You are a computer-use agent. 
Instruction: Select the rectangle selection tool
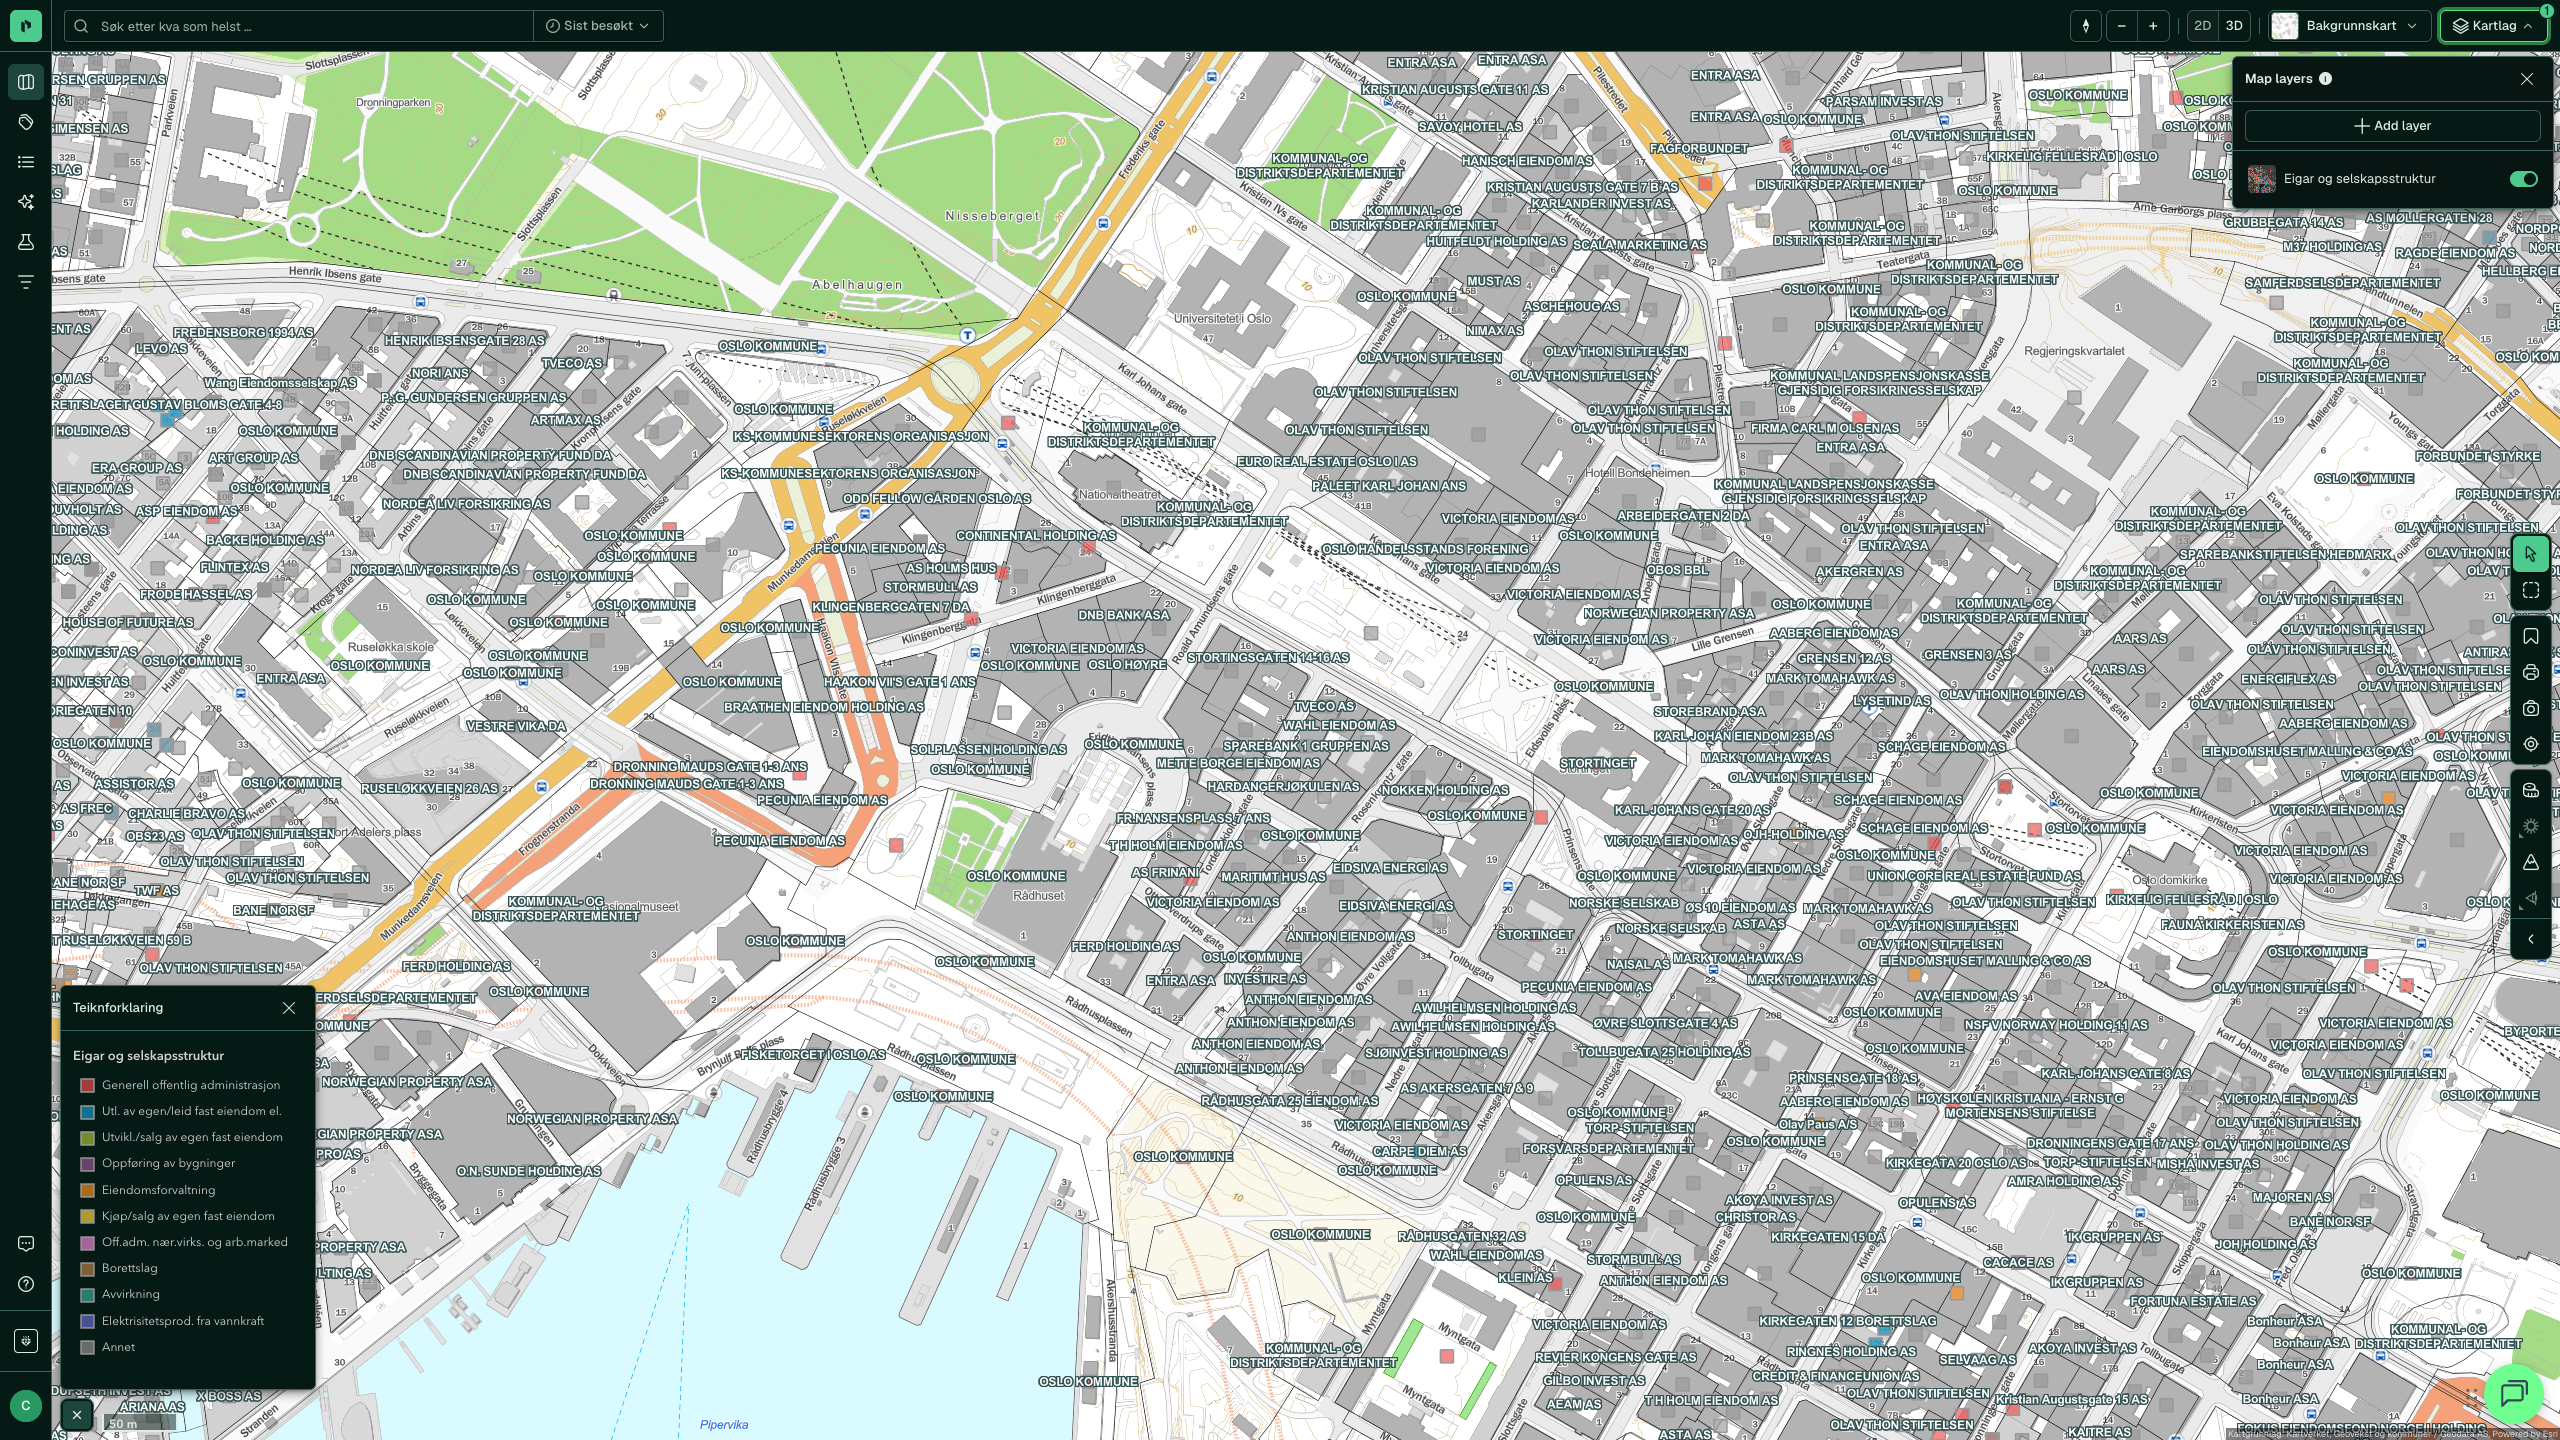2531,591
